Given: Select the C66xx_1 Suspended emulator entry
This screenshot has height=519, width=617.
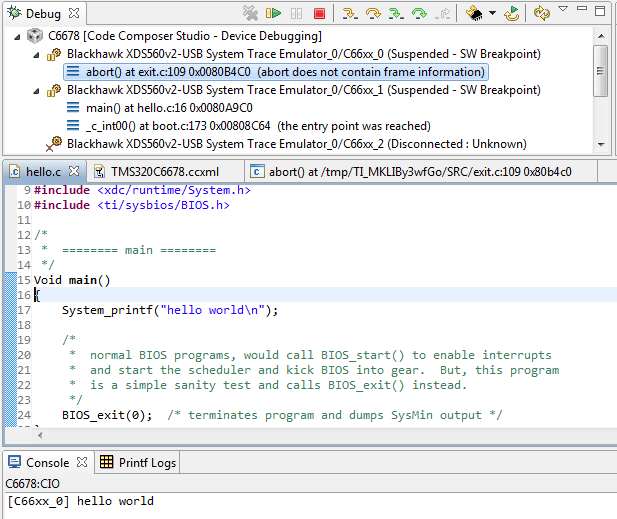Looking at the screenshot, I should tap(304, 90).
